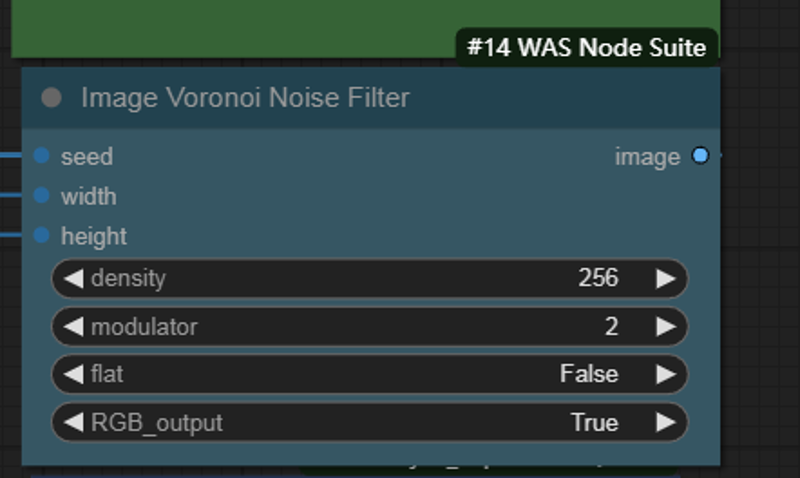The height and width of the screenshot is (478, 800).
Task: Click the image output connector dot
Action: 701,156
